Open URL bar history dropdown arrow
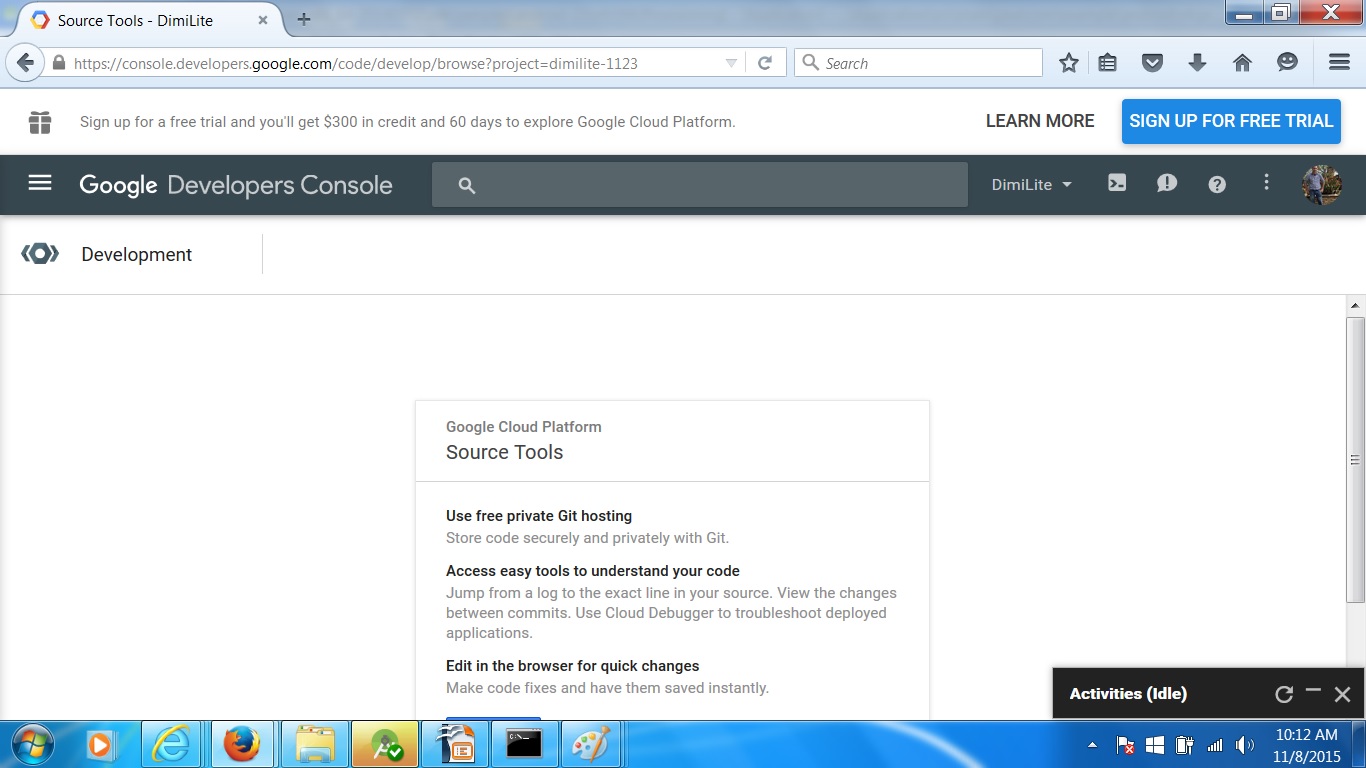1366x768 pixels. coord(731,63)
